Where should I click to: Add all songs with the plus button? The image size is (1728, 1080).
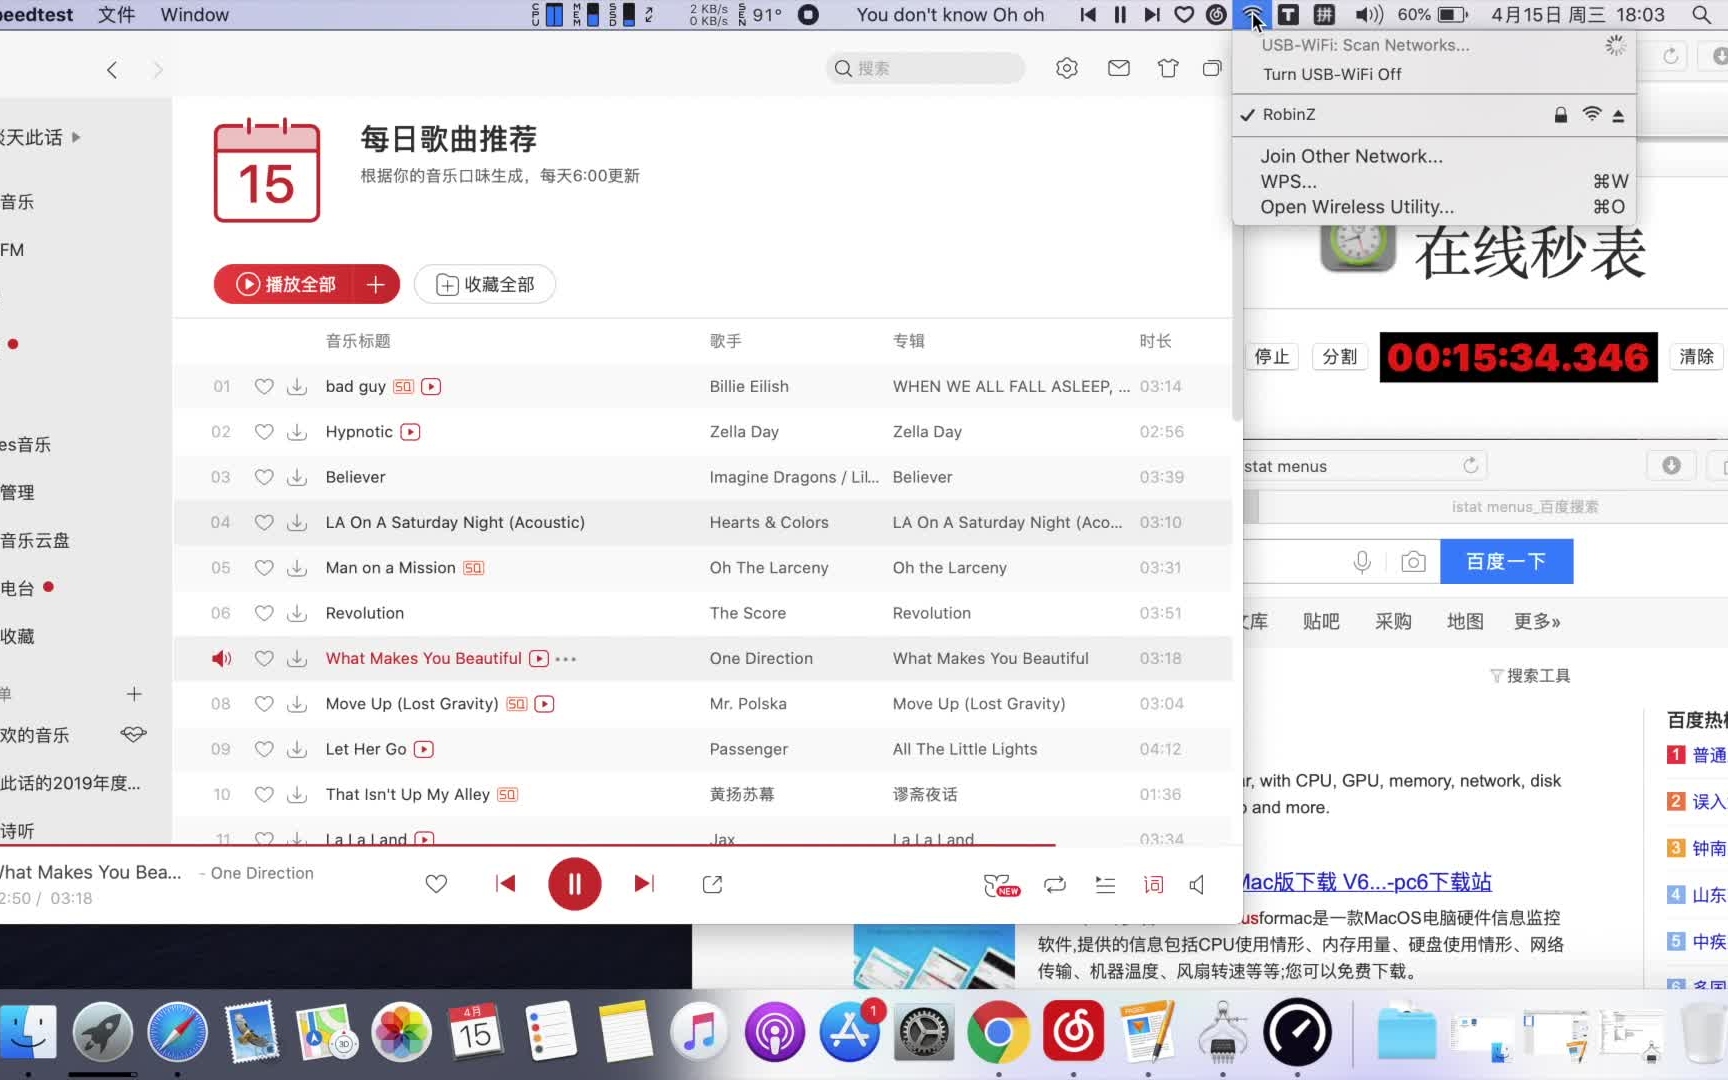coord(376,284)
